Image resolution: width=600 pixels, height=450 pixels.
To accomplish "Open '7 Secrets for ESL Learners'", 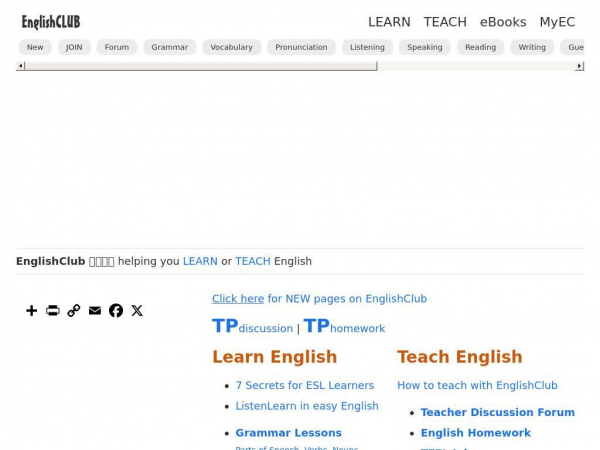I will tap(305, 385).
